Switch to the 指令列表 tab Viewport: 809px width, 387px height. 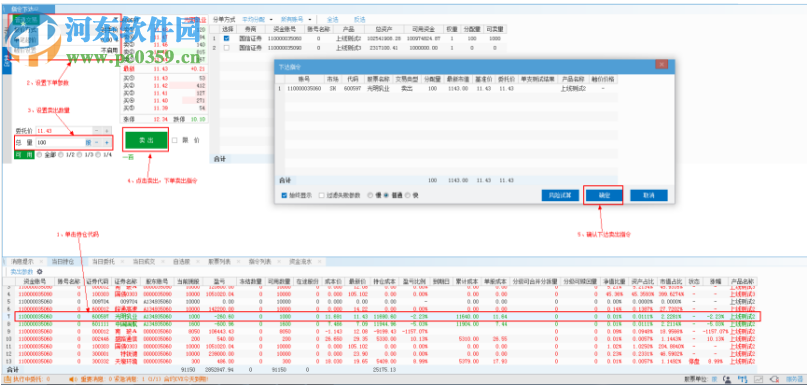coord(260,262)
